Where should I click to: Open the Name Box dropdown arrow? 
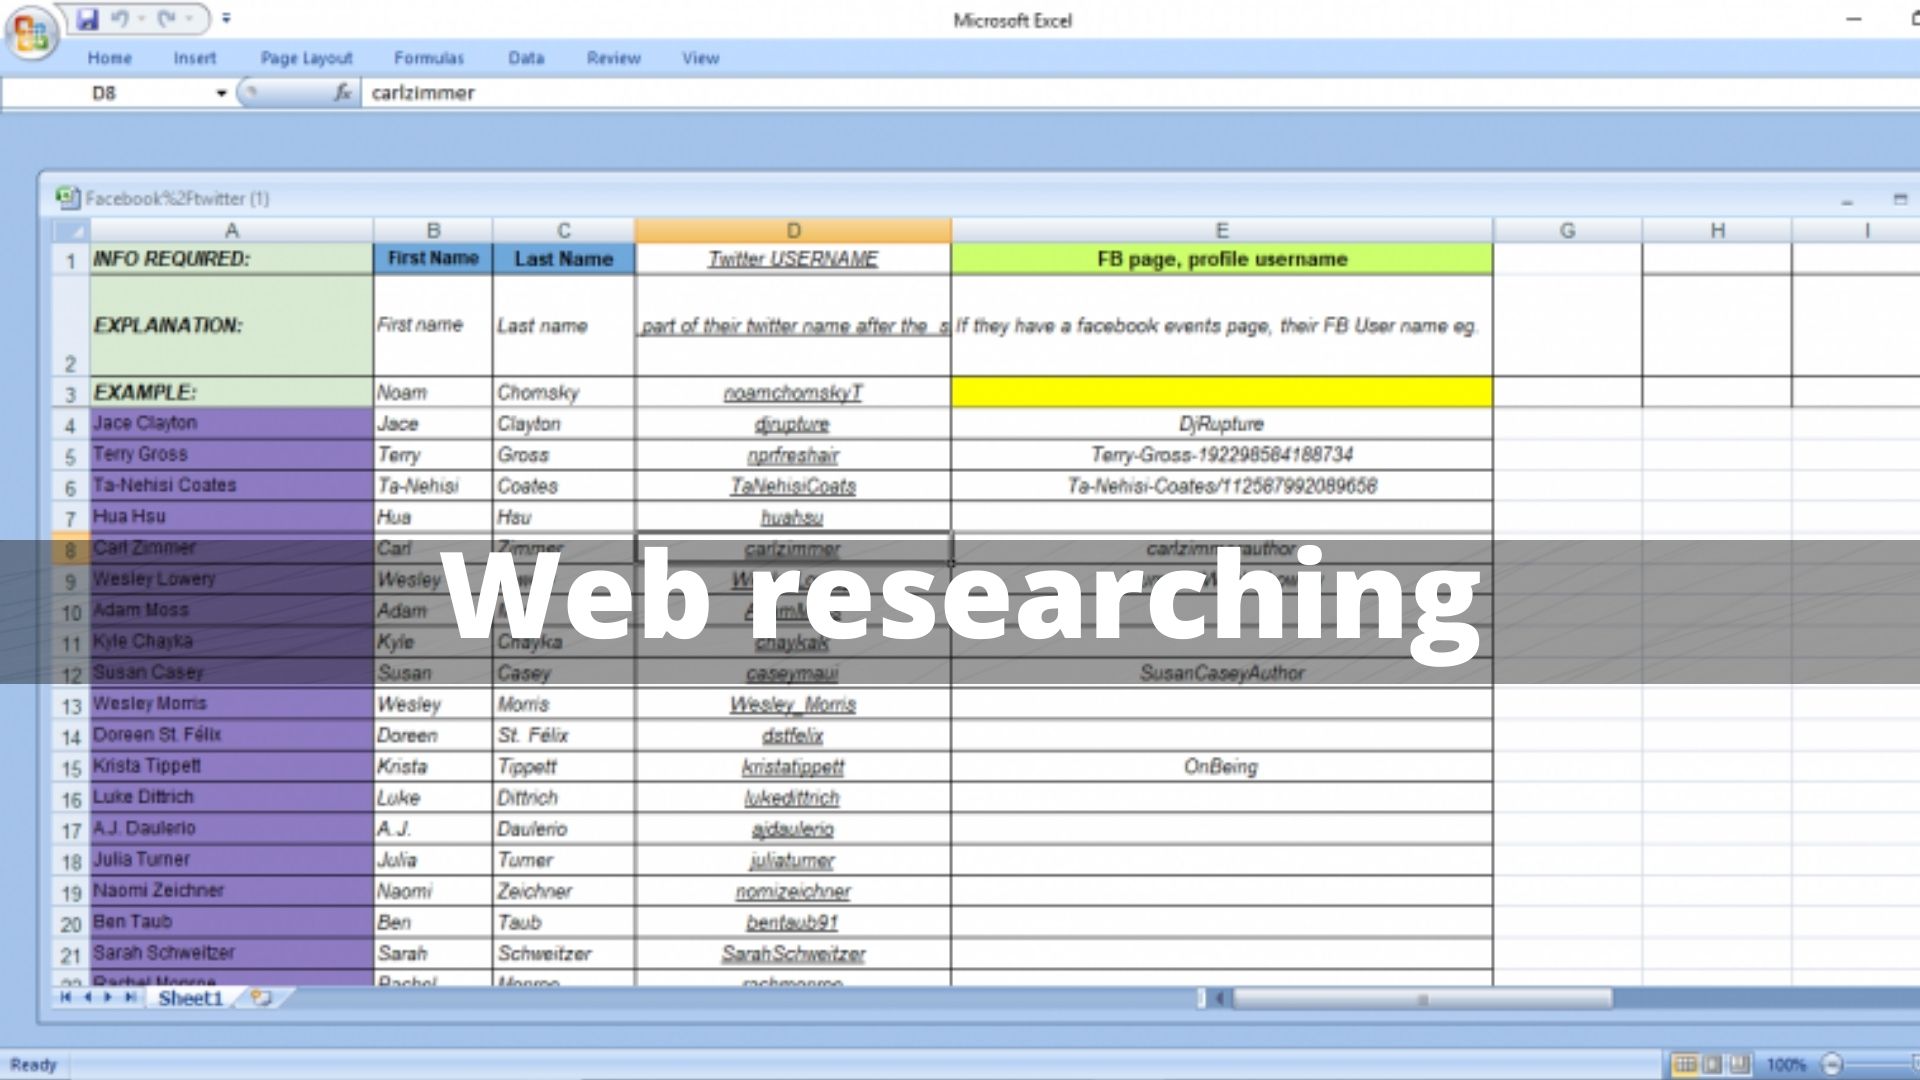[221, 93]
